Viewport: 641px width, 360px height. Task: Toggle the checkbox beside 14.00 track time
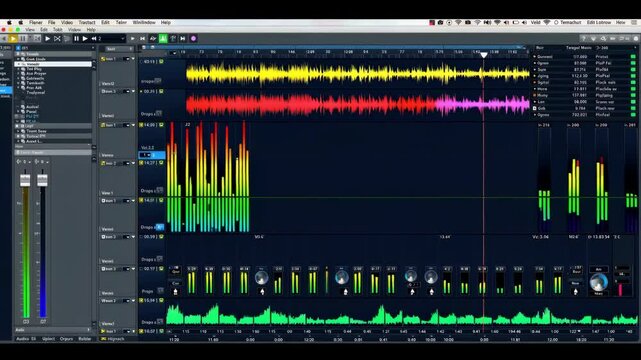141,125
